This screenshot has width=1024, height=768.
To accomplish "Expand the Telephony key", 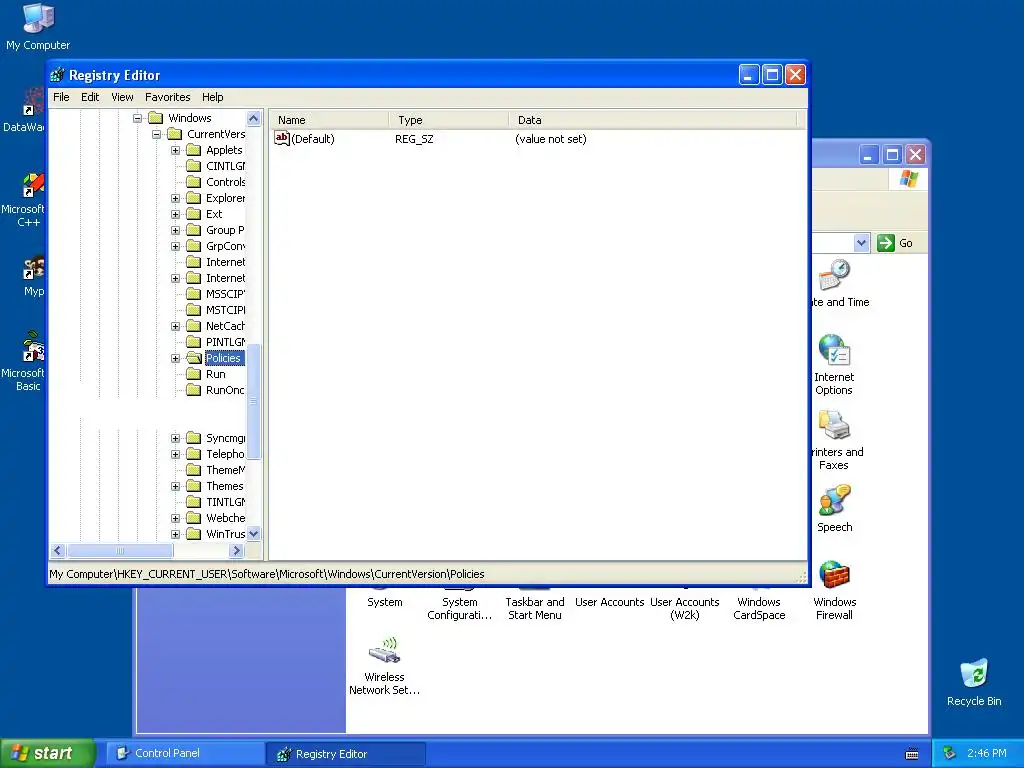I will (175, 455).
